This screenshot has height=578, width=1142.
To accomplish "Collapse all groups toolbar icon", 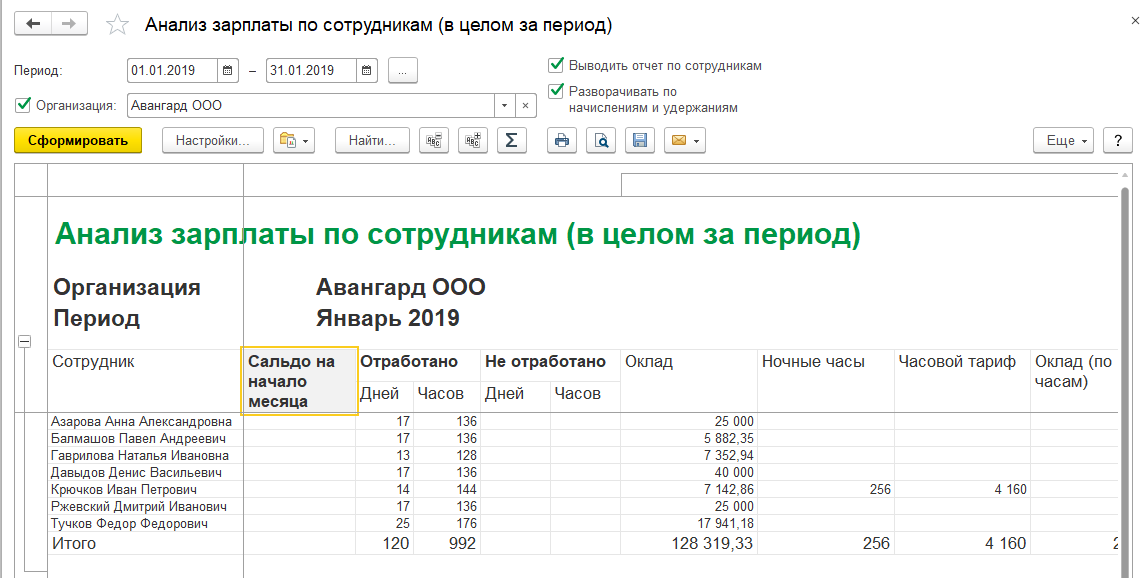I will pyautogui.click(x=434, y=141).
